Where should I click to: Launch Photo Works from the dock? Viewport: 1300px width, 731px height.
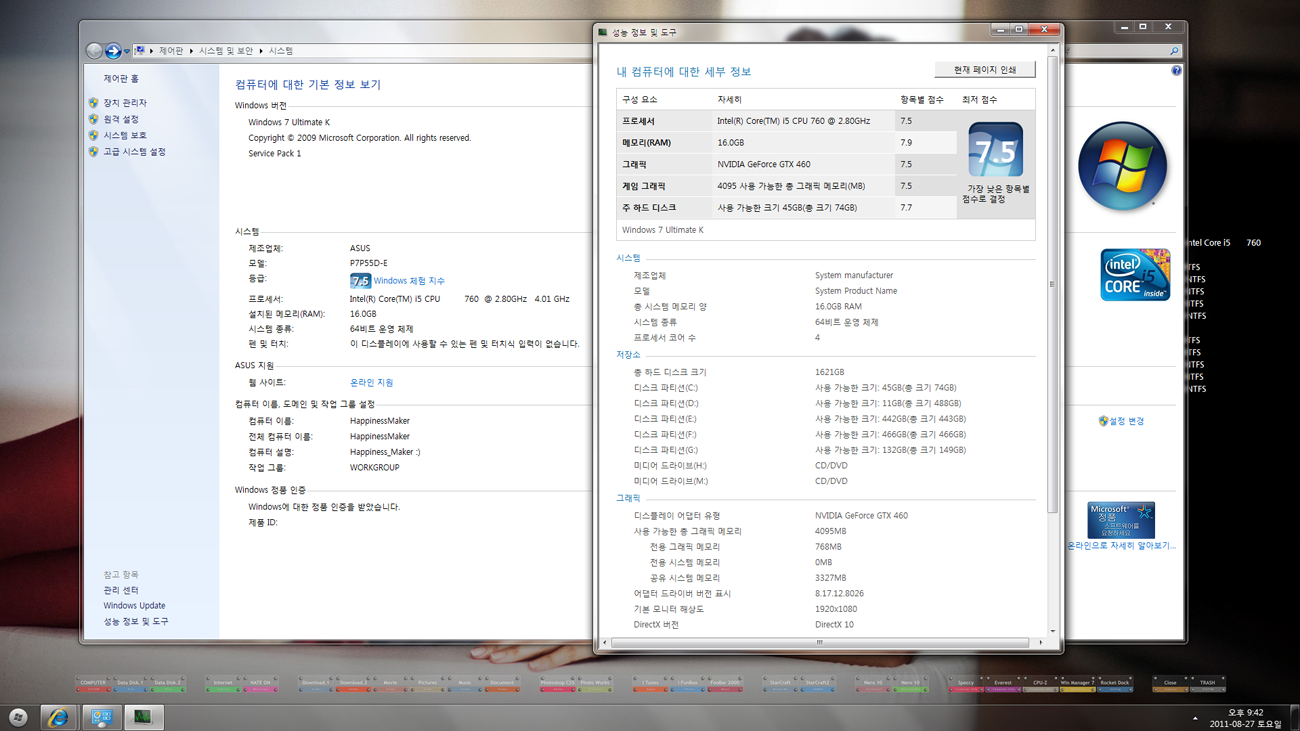tap(595, 685)
